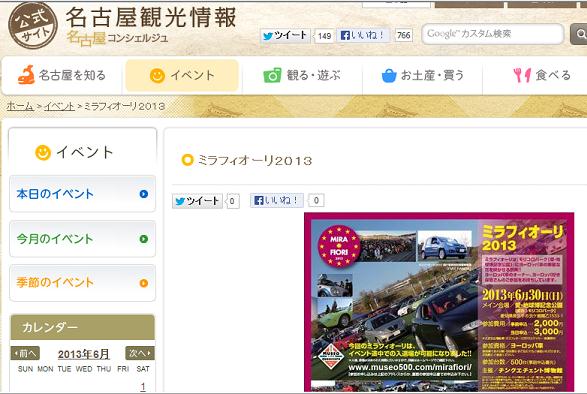Click the article tweet count 0
The height and width of the screenshot is (394, 587).
pos(232,201)
